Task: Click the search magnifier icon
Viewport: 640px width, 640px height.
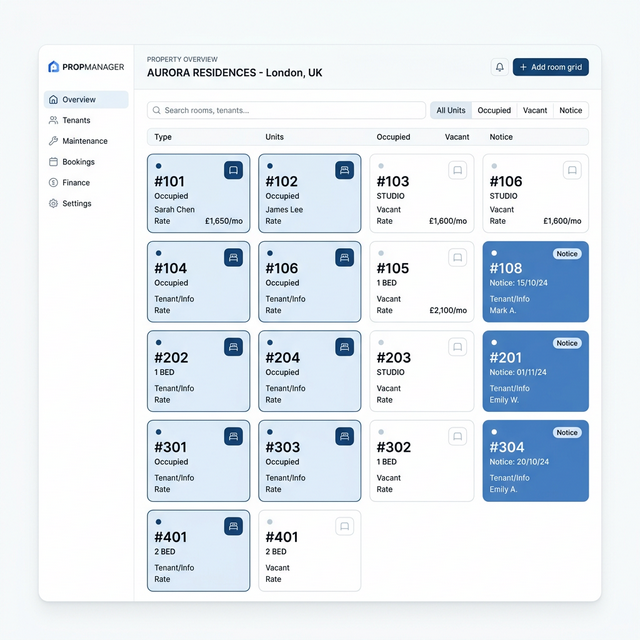Action: click(156, 110)
